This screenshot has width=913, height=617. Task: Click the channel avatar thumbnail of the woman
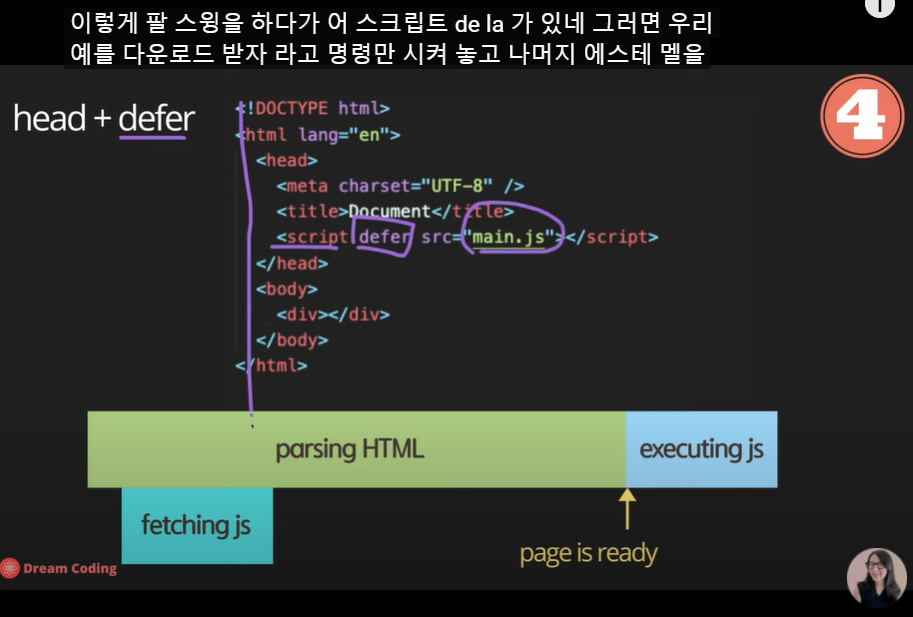coord(876,577)
